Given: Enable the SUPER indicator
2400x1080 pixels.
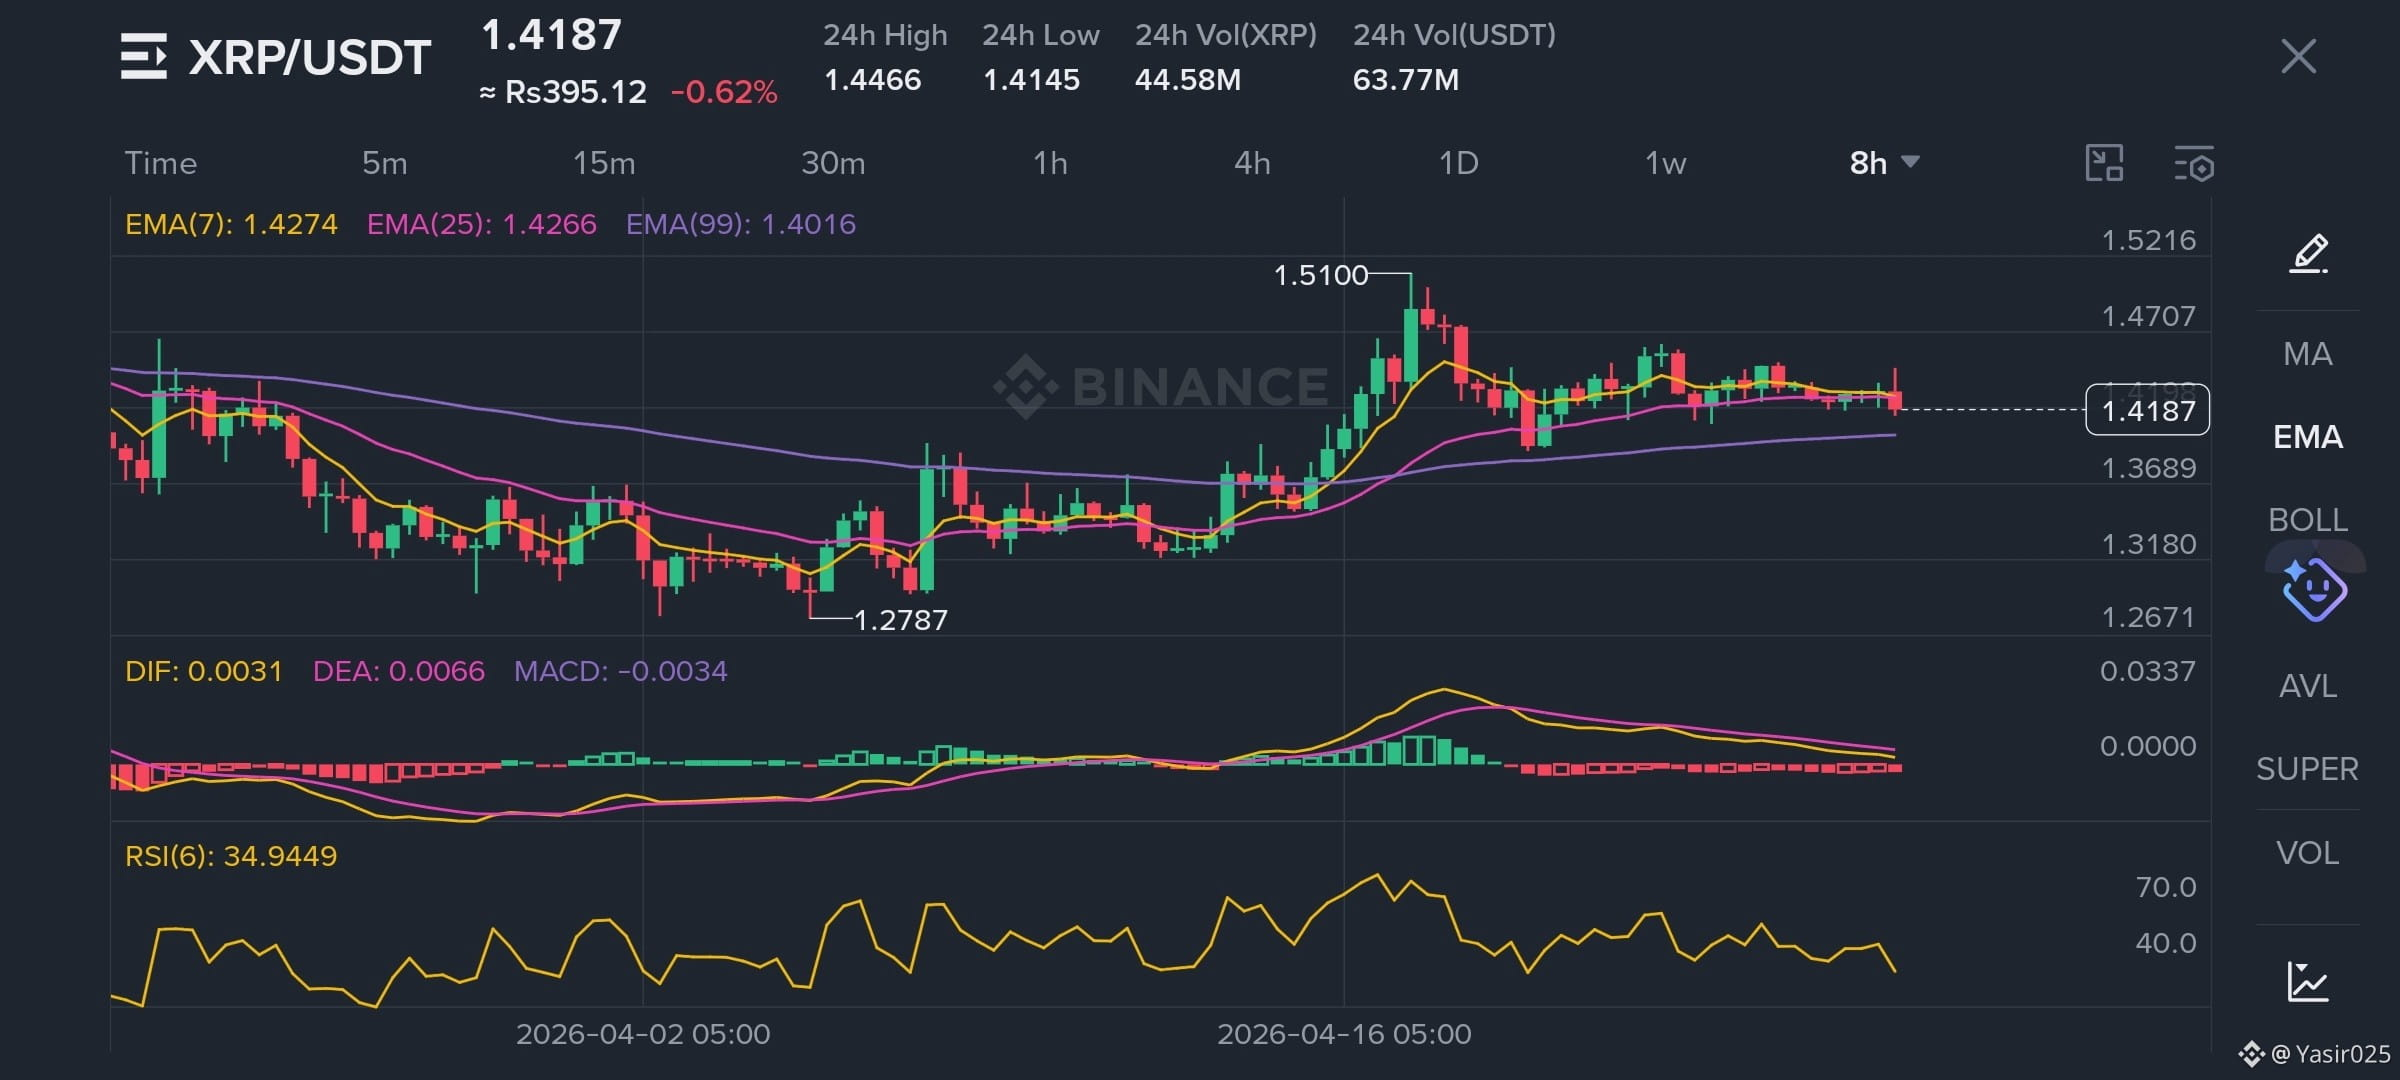Looking at the screenshot, I should pos(2308,769).
